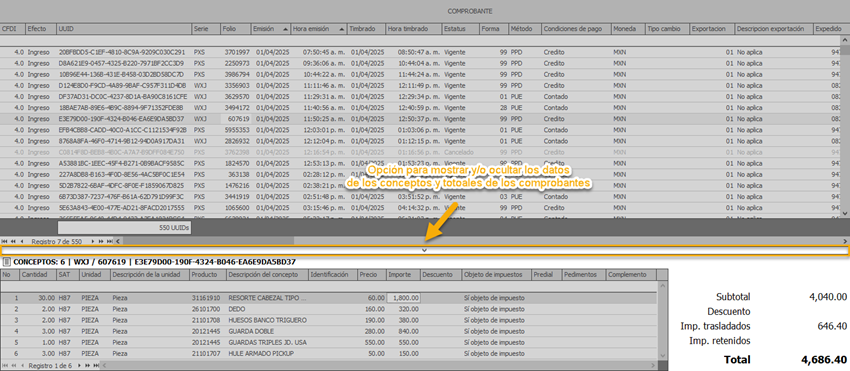Click the Folio column header
Screen dimensions: 850x371
click(236, 29)
